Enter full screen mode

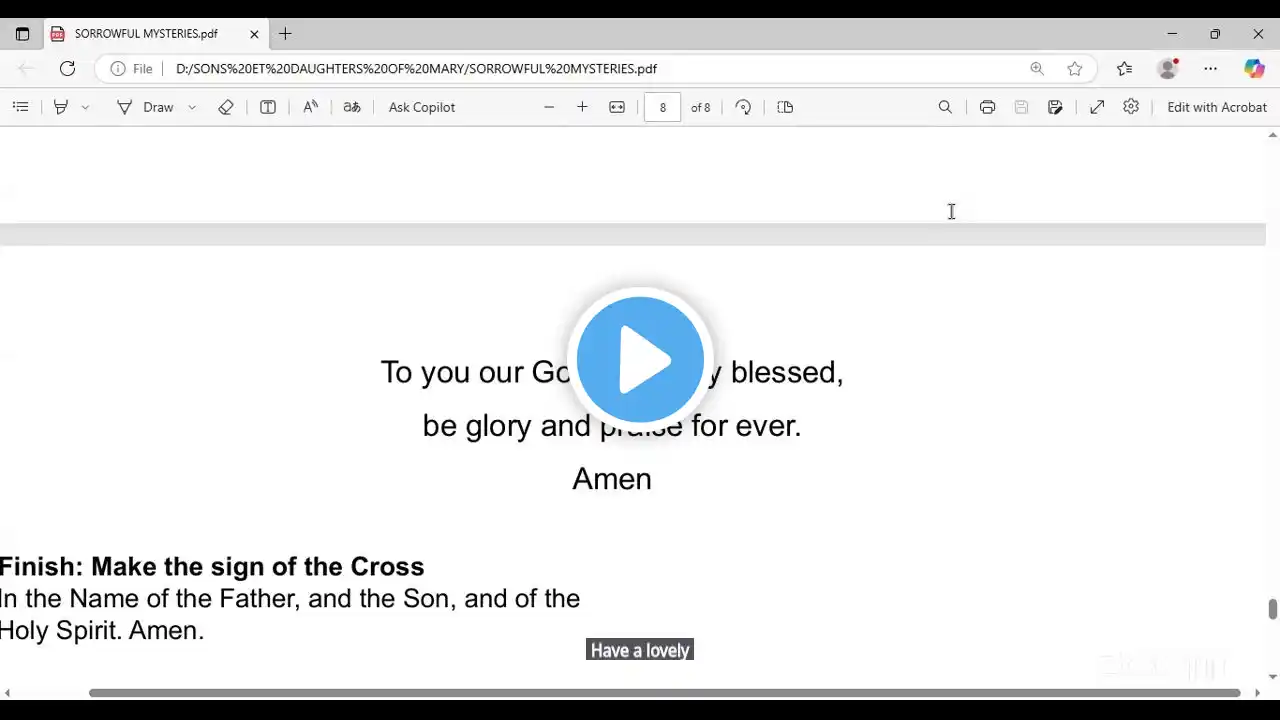tap(1097, 107)
